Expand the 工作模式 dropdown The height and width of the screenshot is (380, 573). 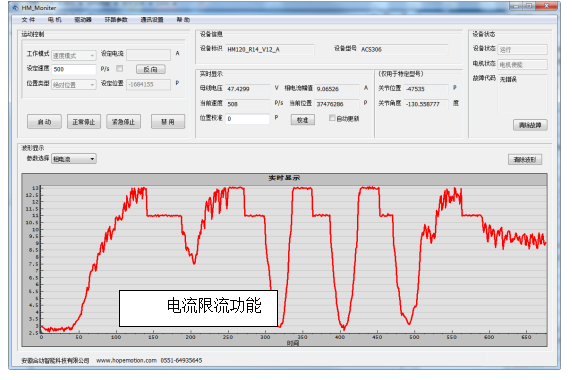coord(74,56)
